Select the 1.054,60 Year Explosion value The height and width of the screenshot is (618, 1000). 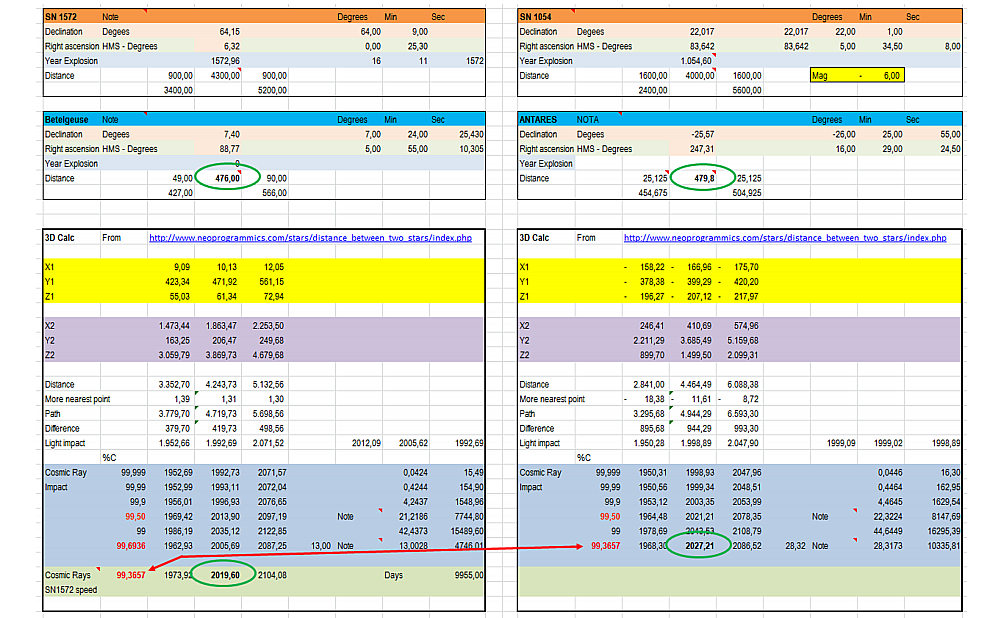[696, 61]
